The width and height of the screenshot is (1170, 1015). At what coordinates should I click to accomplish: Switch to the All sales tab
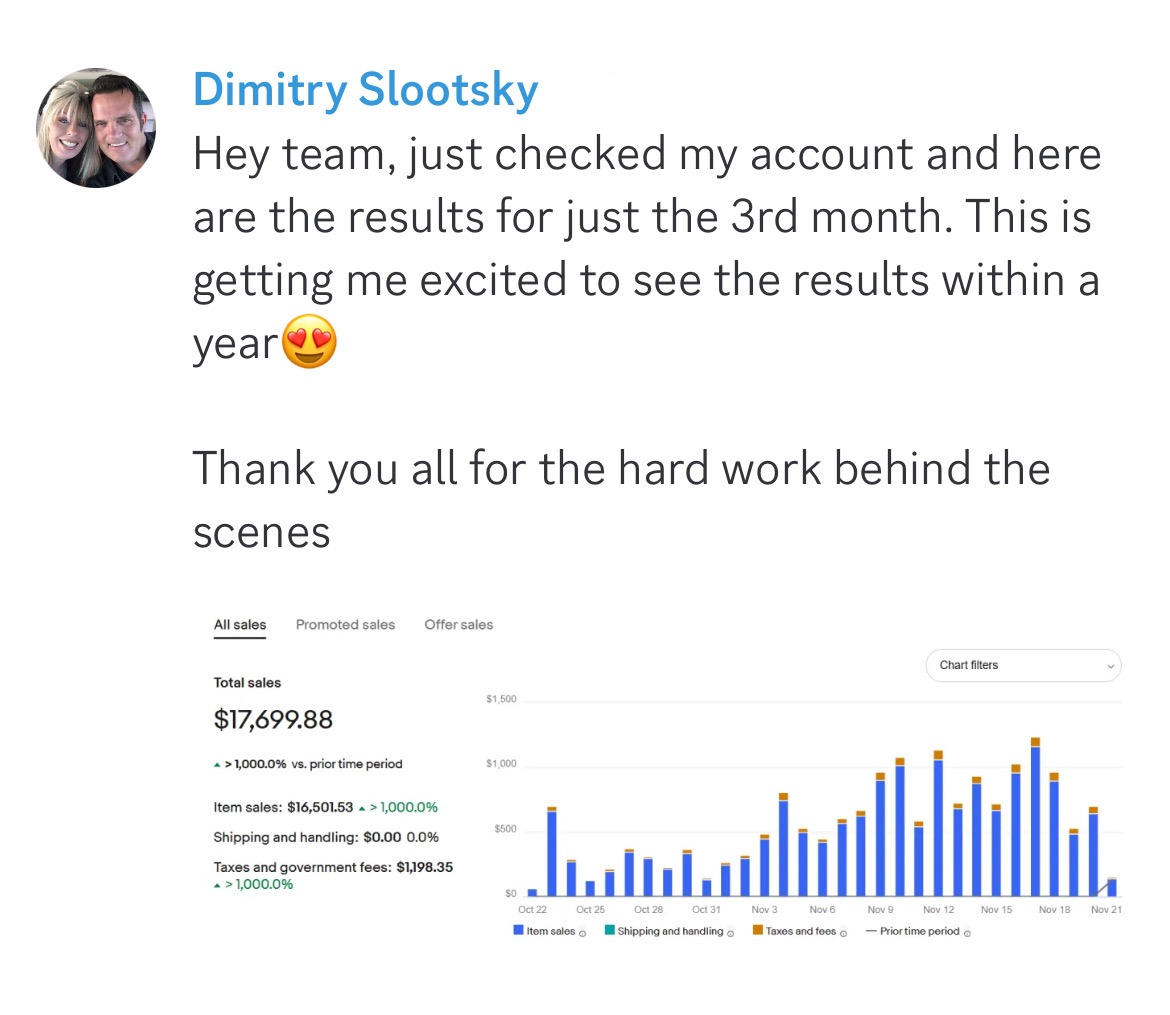coord(240,625)
